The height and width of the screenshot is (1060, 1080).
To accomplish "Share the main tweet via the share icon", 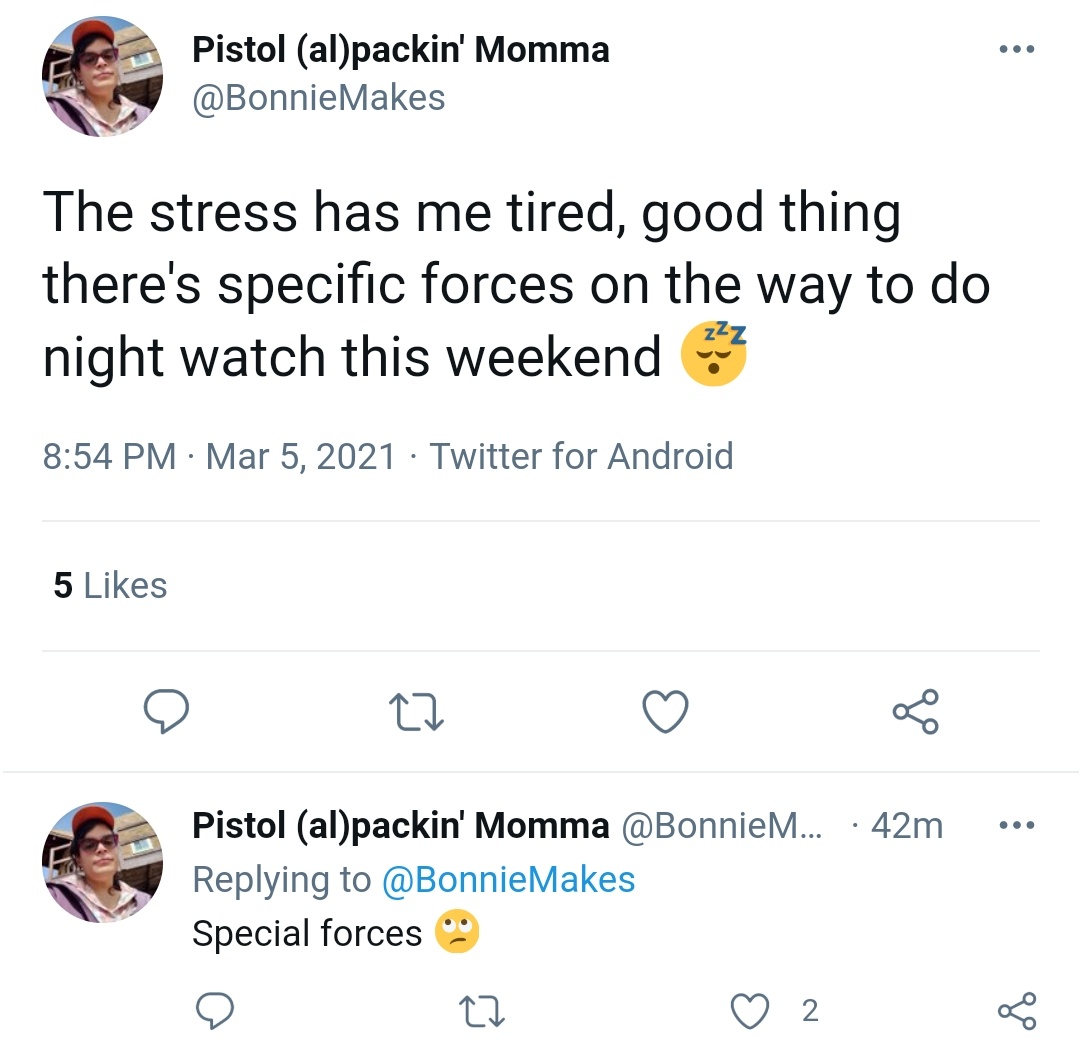I will coord(915,711).
